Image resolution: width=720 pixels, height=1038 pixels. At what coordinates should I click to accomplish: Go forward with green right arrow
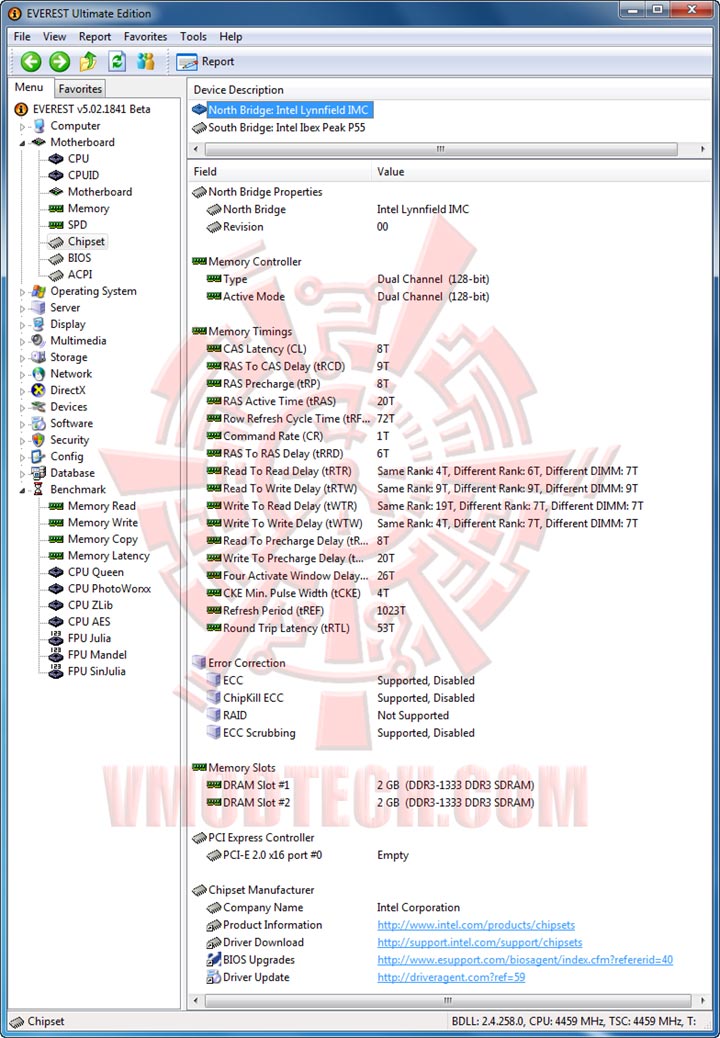pyautogui.click(x=60, y=62)
